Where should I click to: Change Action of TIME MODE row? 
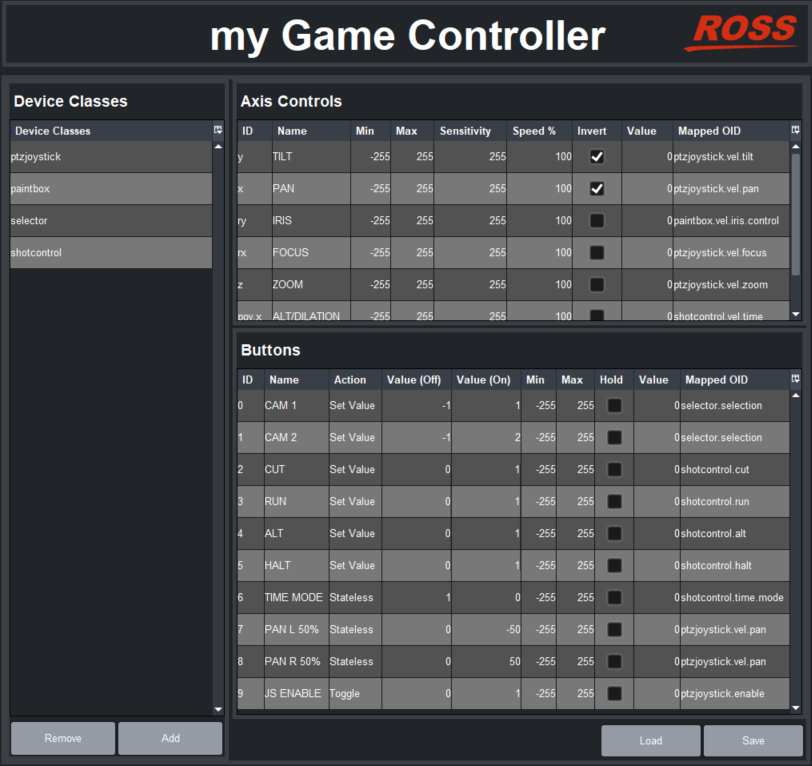pos(355,597)
